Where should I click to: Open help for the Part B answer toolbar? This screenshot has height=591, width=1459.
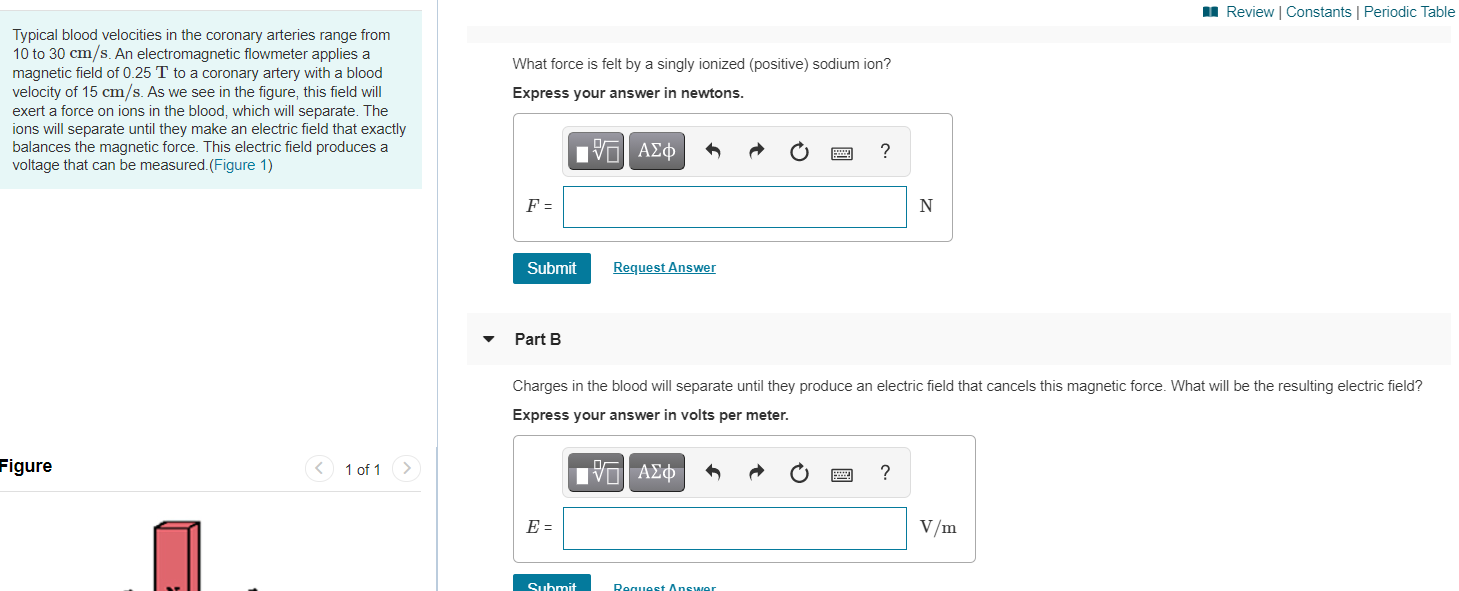coord(885,473)
